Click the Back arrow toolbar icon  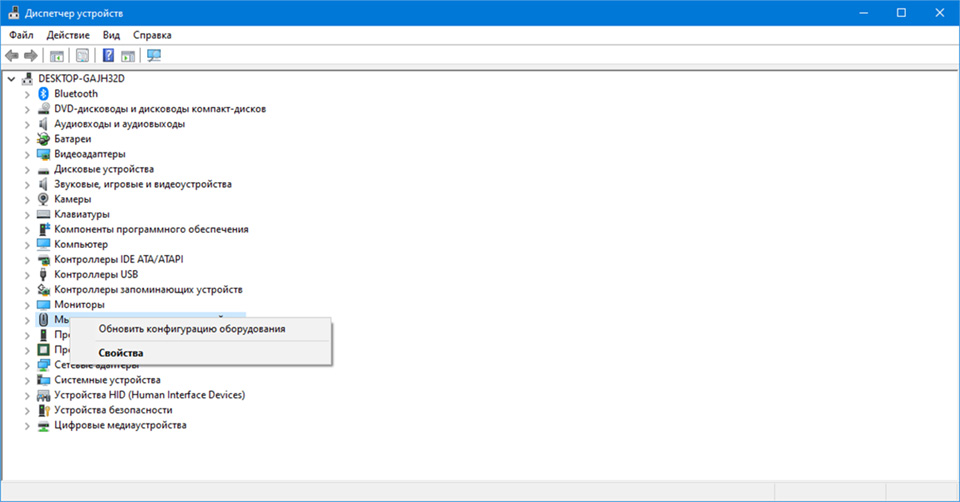12,56
